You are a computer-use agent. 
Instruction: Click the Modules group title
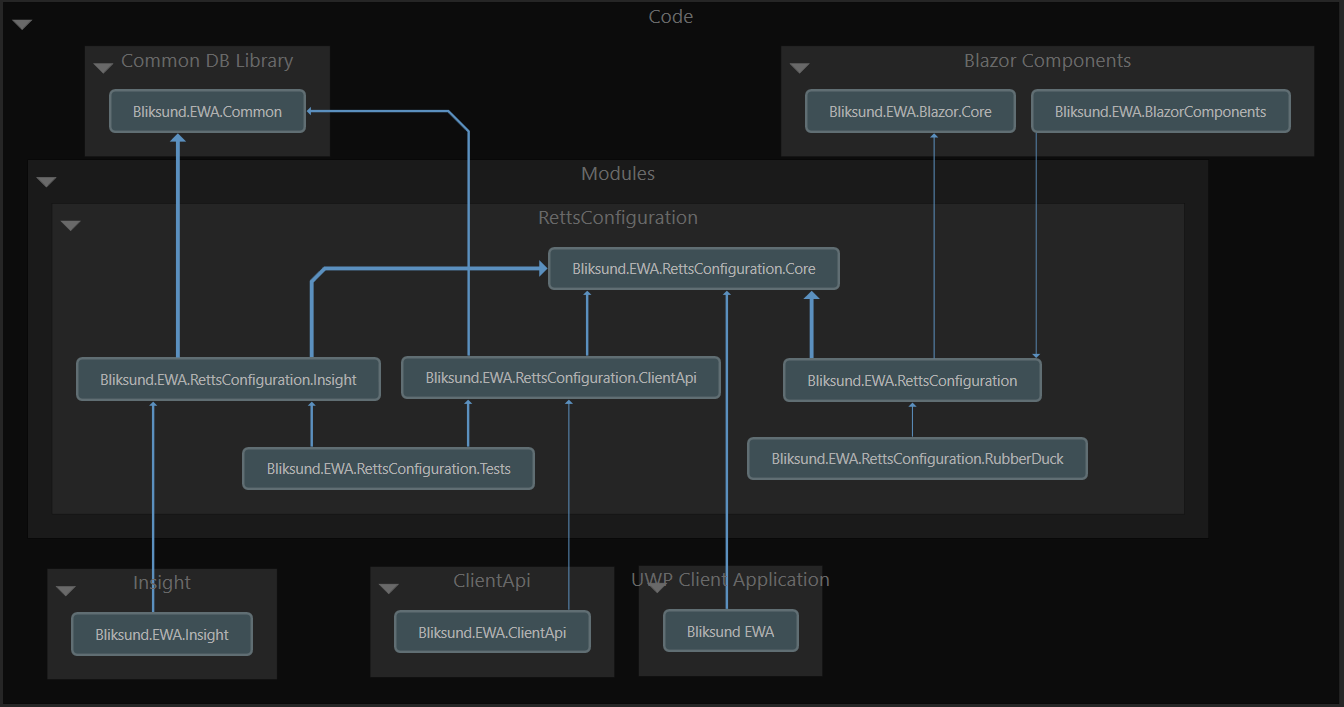point(618,174)
